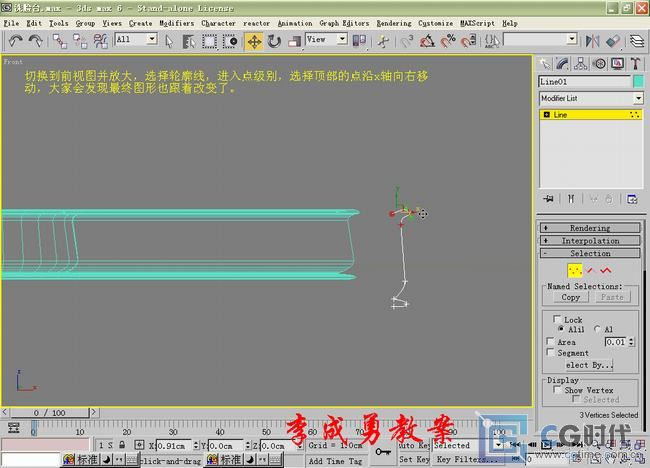The width and height of the screenshot is (650, 468).
Task: Activate the Select and Rotate tool
Action: [274, 41]
